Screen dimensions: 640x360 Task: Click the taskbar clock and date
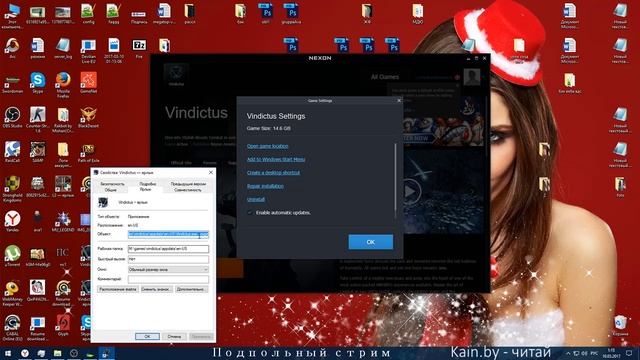coord(611,353)
